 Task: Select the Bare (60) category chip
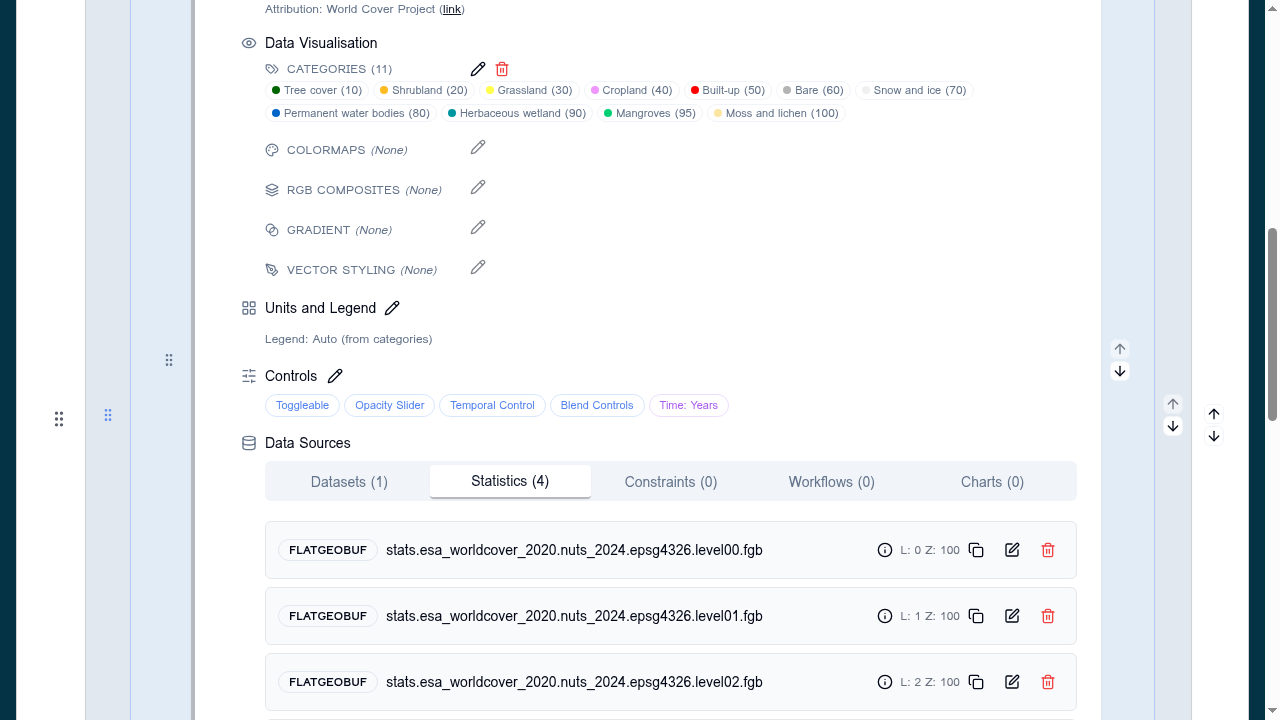813,90
